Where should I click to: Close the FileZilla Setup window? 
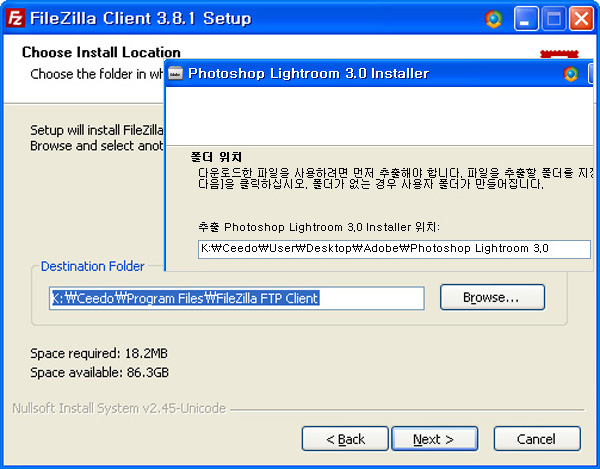581,18
